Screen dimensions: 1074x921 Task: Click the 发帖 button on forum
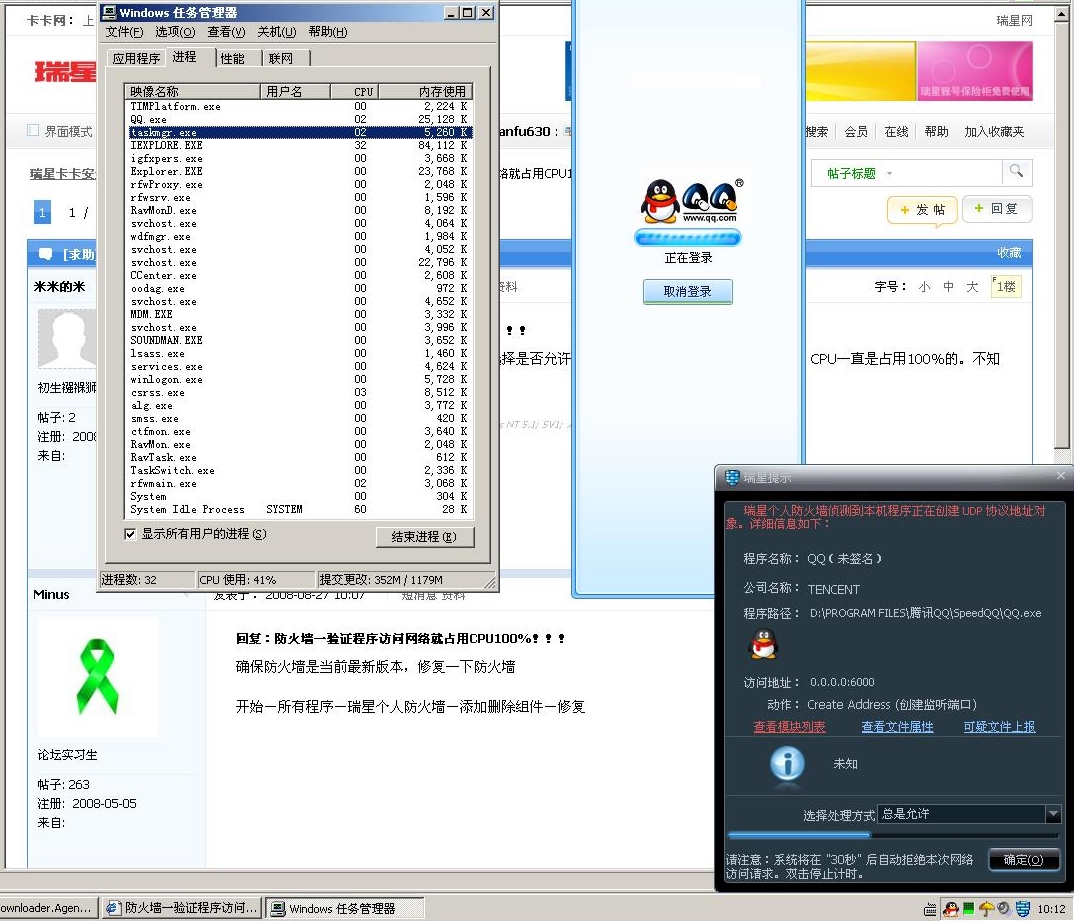(921, 210)
